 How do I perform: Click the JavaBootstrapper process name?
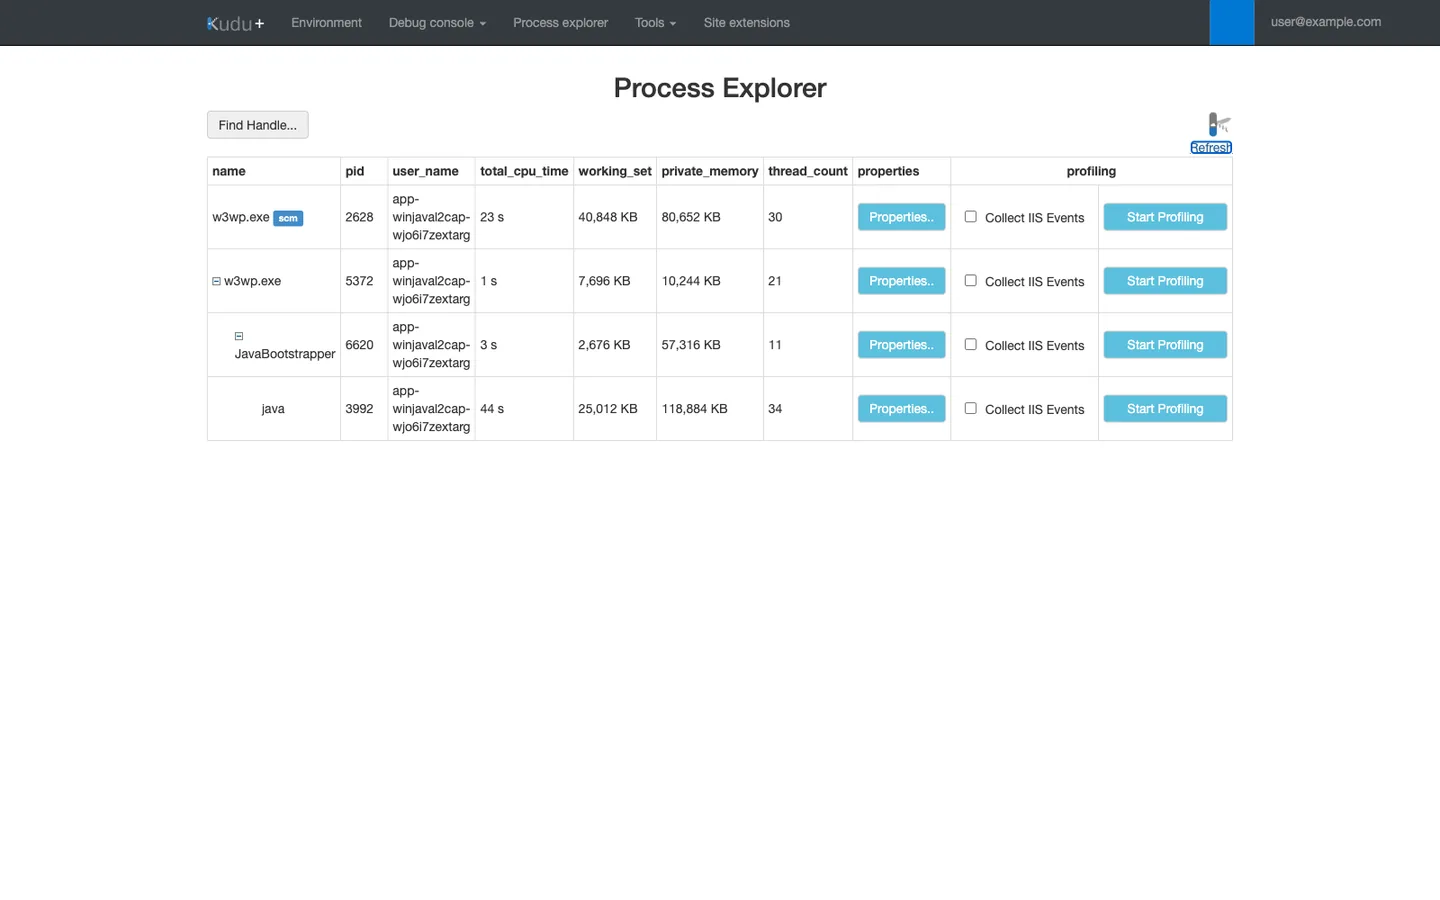(x=285, y=354)
